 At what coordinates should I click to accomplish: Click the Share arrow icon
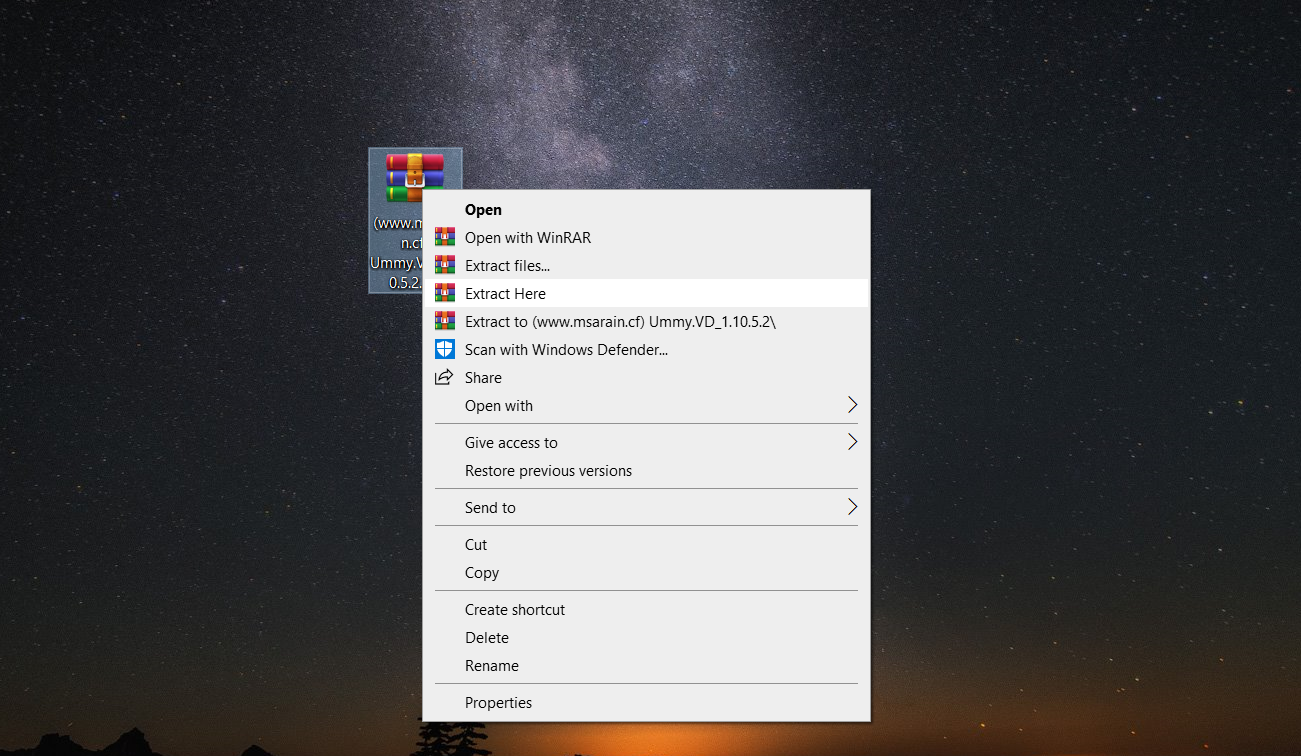[444, 377]
